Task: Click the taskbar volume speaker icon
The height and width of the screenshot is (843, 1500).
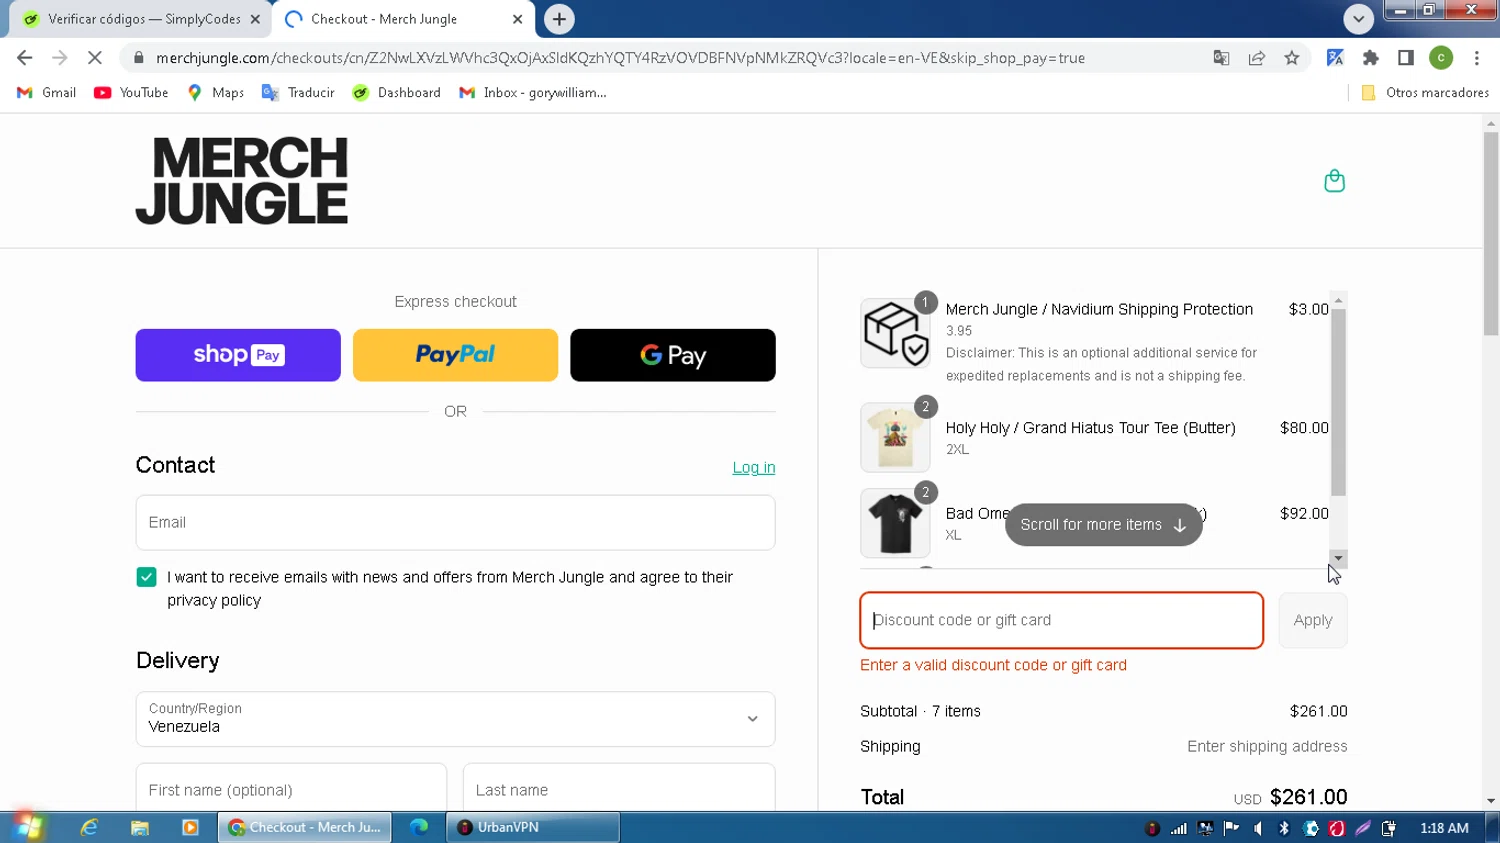Action: 1258,828
